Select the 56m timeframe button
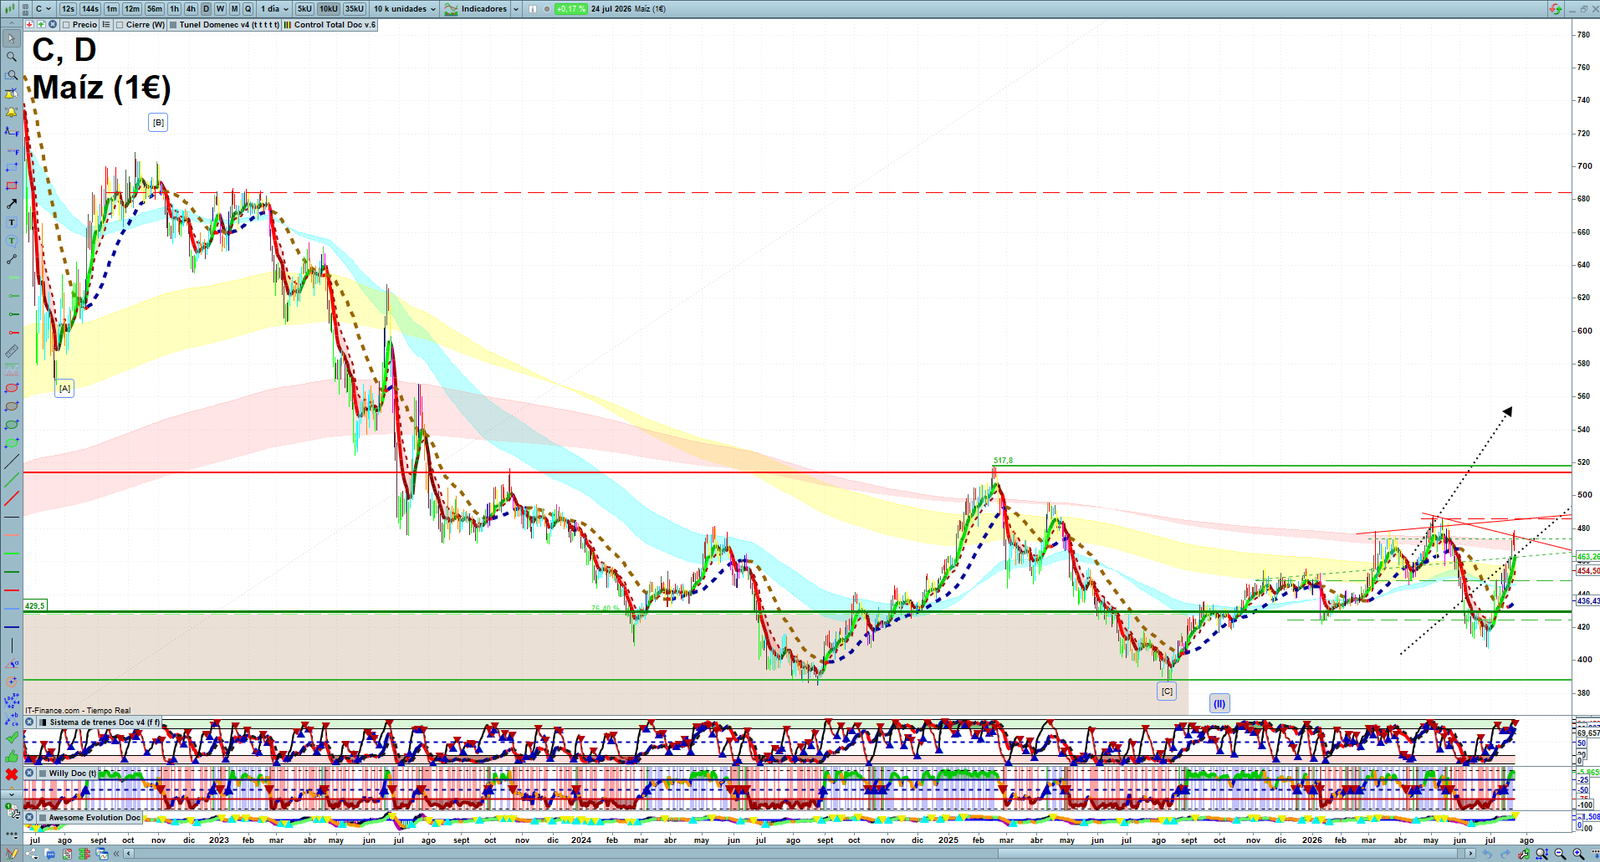Viewport: 1600px width, 862px height. point(155,9)
